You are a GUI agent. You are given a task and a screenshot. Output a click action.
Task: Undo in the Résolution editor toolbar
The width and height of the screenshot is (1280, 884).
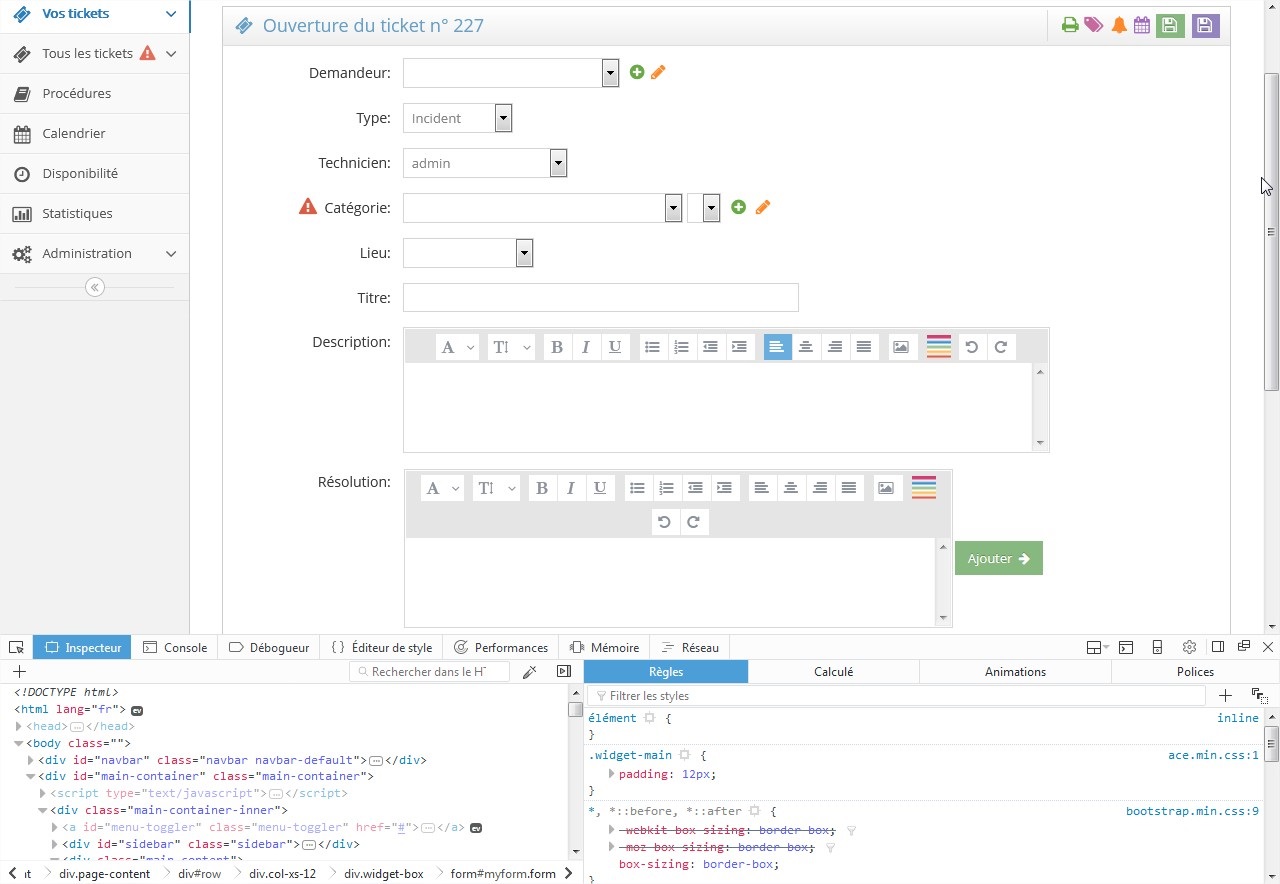coord(664,522)
